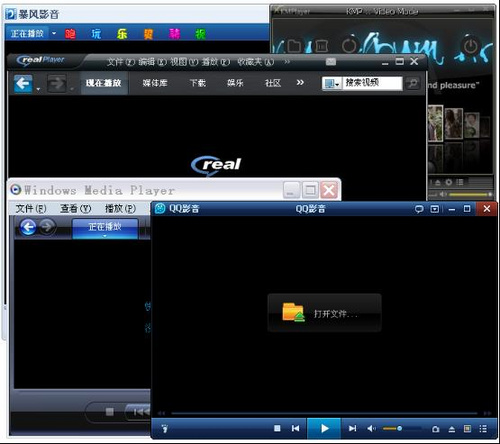Open KMPlayer settings gear icon
This screenshot has width=500, height=444.
449,182
